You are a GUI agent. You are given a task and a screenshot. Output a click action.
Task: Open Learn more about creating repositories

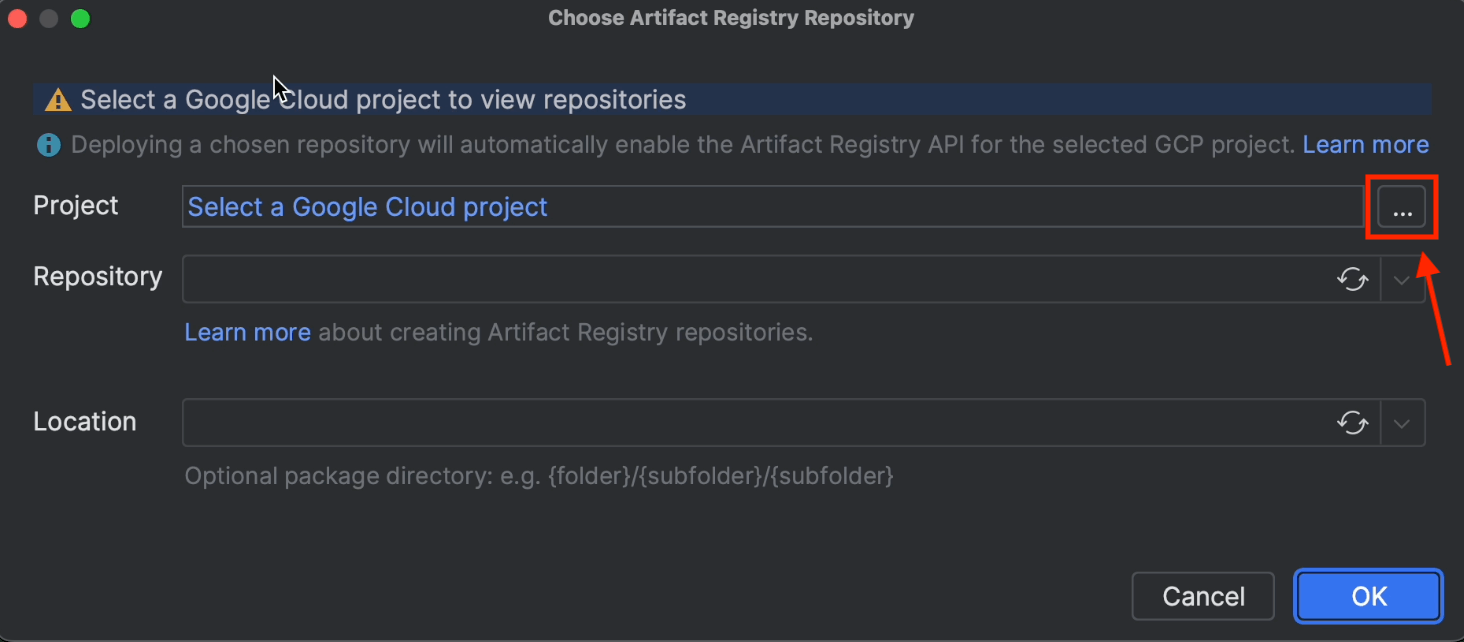[x=247, y=332]
